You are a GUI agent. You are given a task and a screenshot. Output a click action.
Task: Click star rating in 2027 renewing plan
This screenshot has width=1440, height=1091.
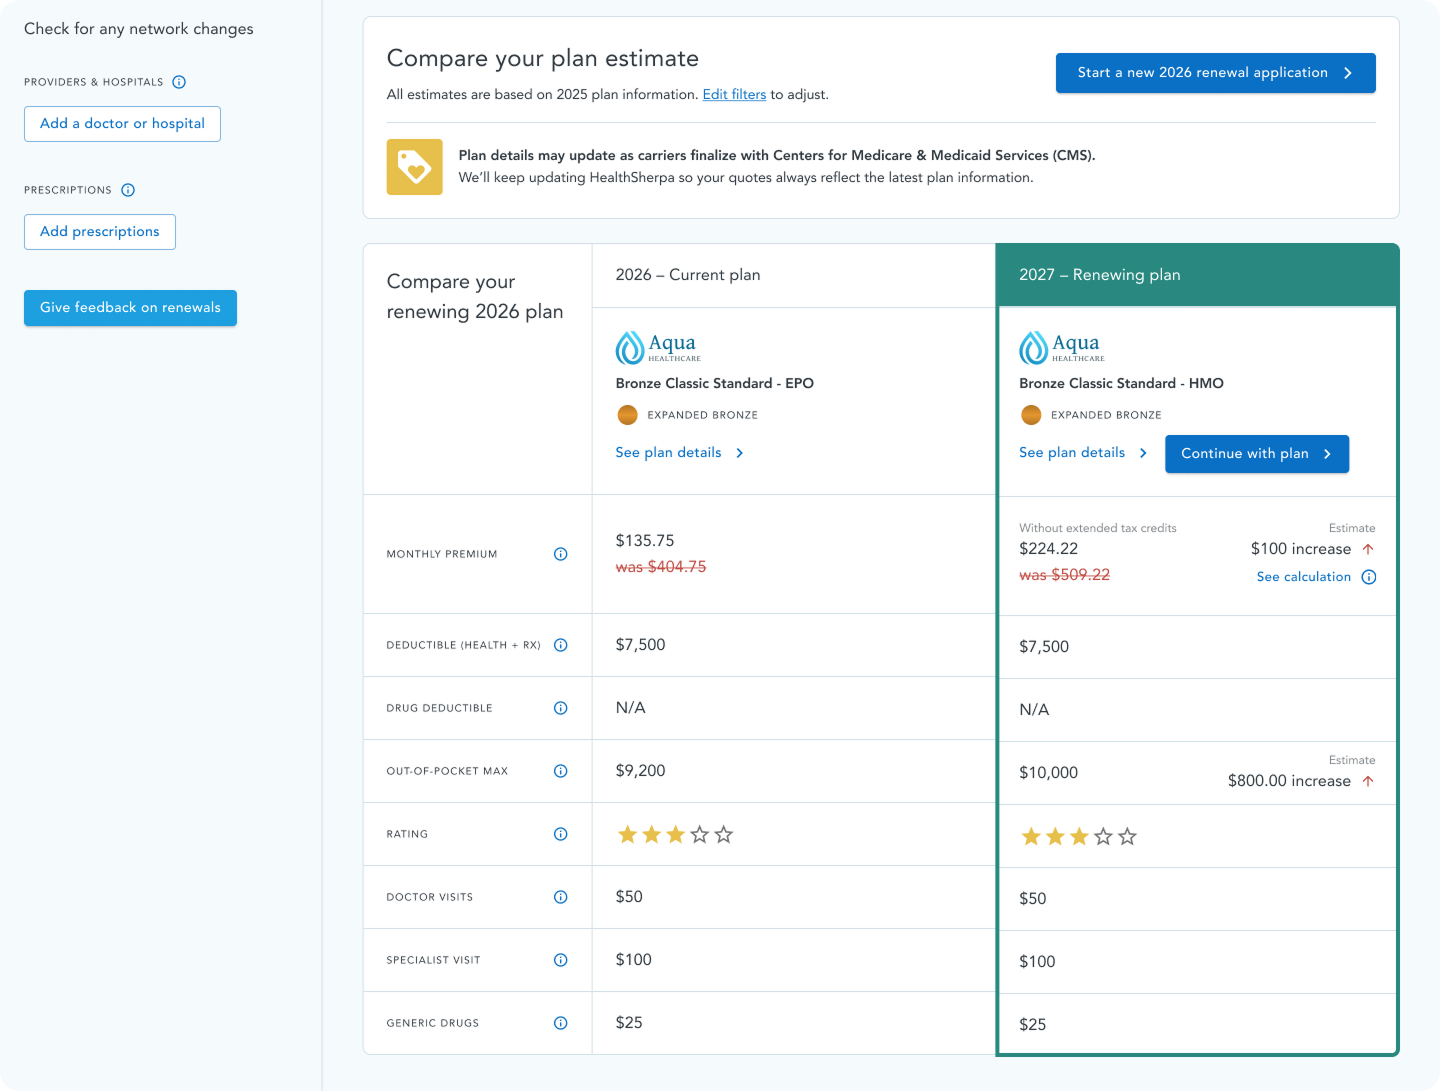1079,836
